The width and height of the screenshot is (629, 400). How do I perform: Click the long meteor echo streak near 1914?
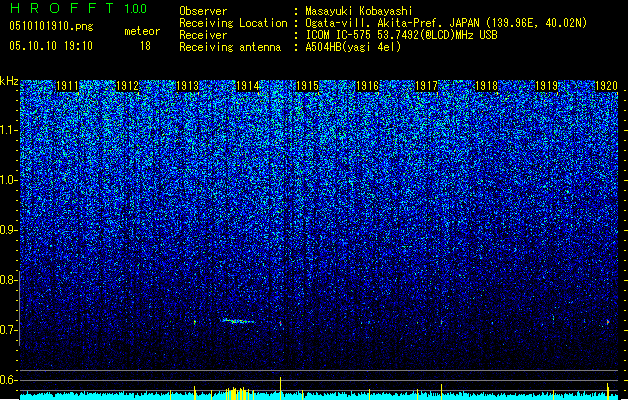click(238, 321)
